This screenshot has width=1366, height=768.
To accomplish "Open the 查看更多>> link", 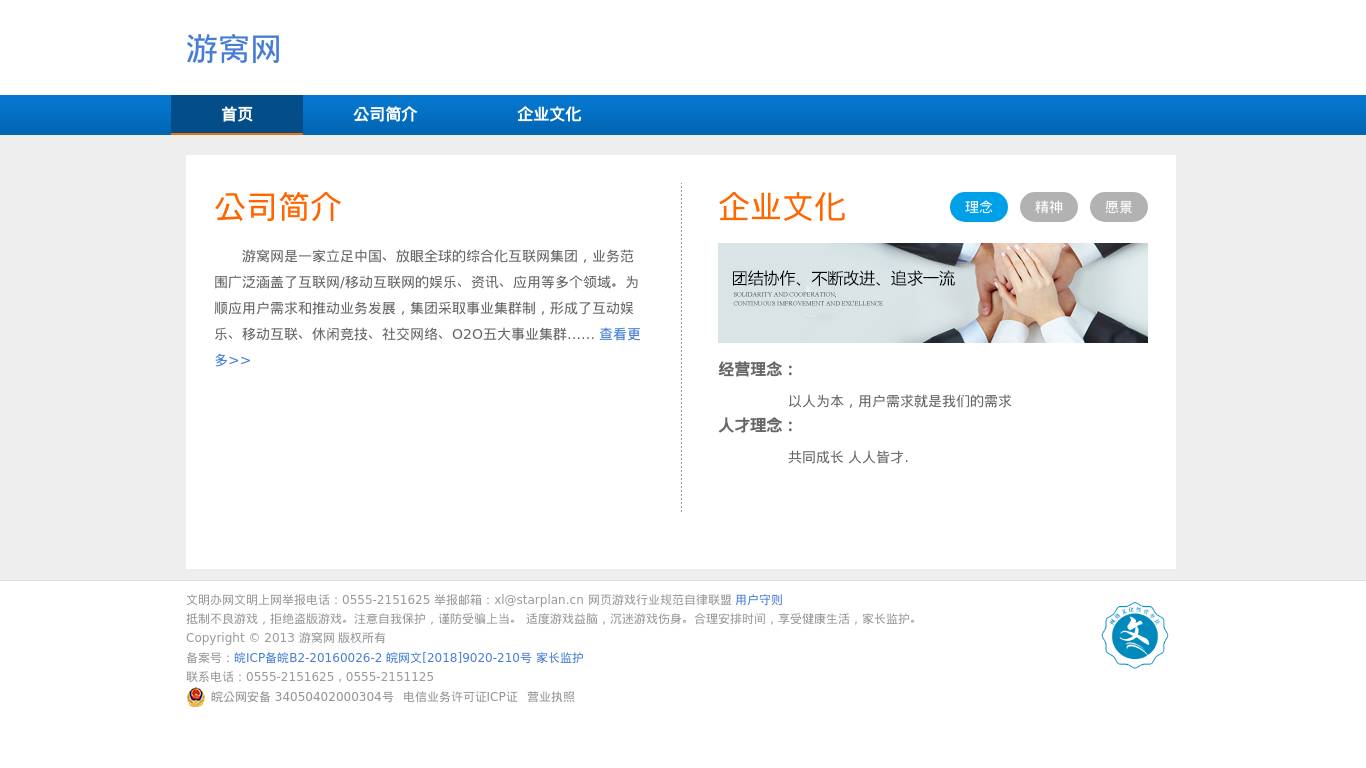I will click(620, 334).
